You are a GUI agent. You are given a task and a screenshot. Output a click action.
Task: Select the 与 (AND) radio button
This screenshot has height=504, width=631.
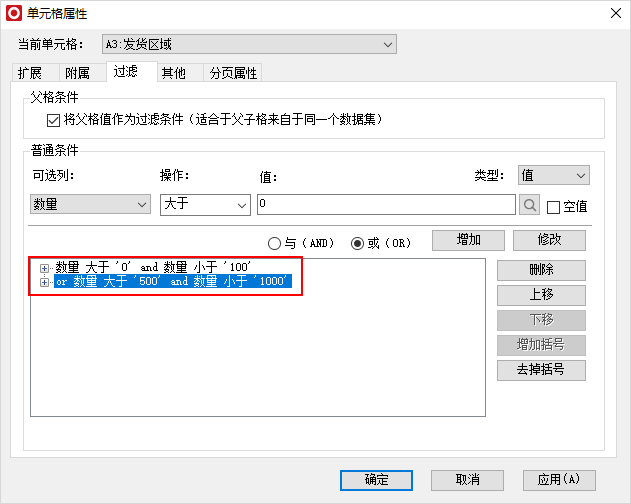pos(274,244)
